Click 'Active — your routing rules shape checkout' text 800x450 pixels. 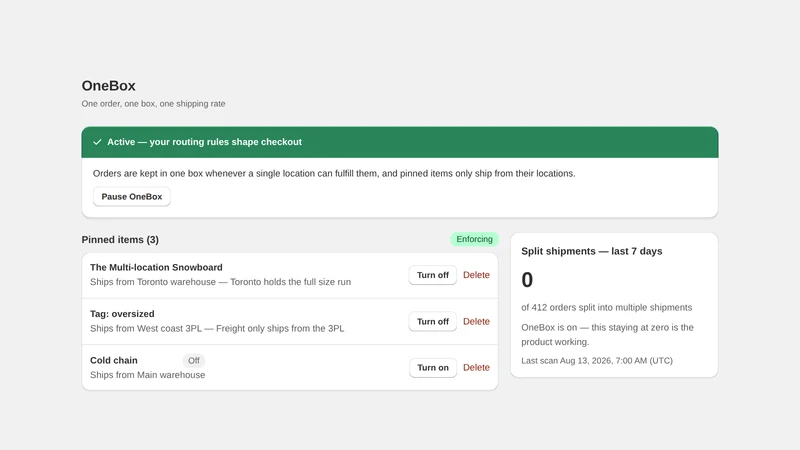coord(205,142)
